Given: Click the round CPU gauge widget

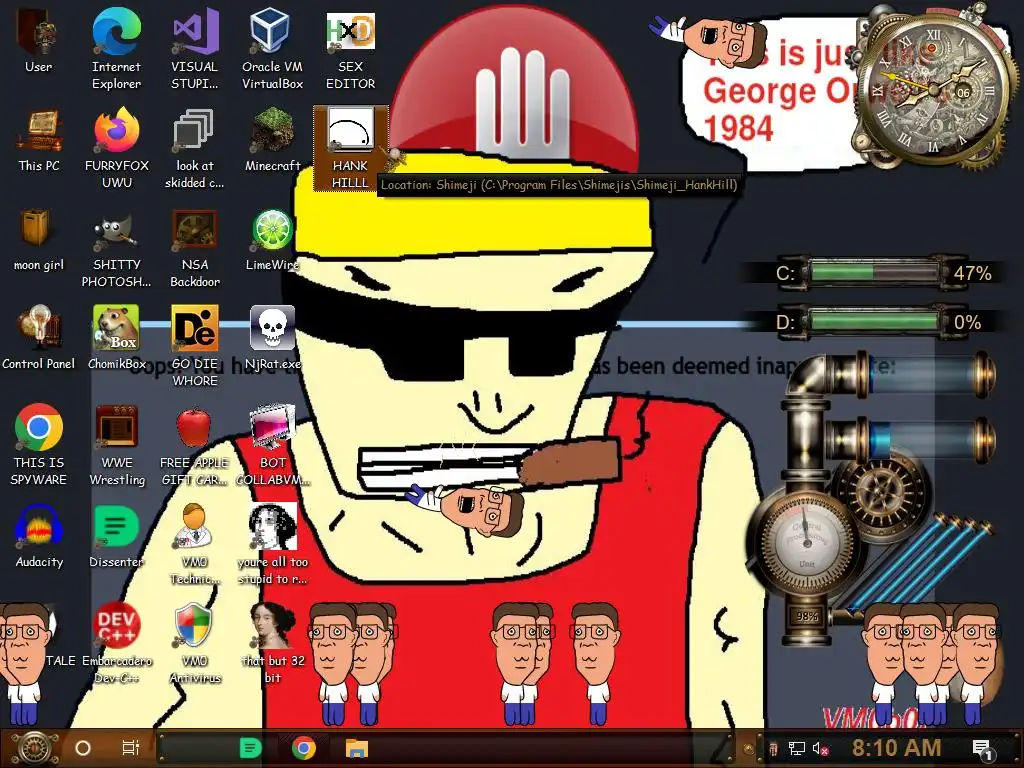Looking at the screenshot, I should click(805, 542).
